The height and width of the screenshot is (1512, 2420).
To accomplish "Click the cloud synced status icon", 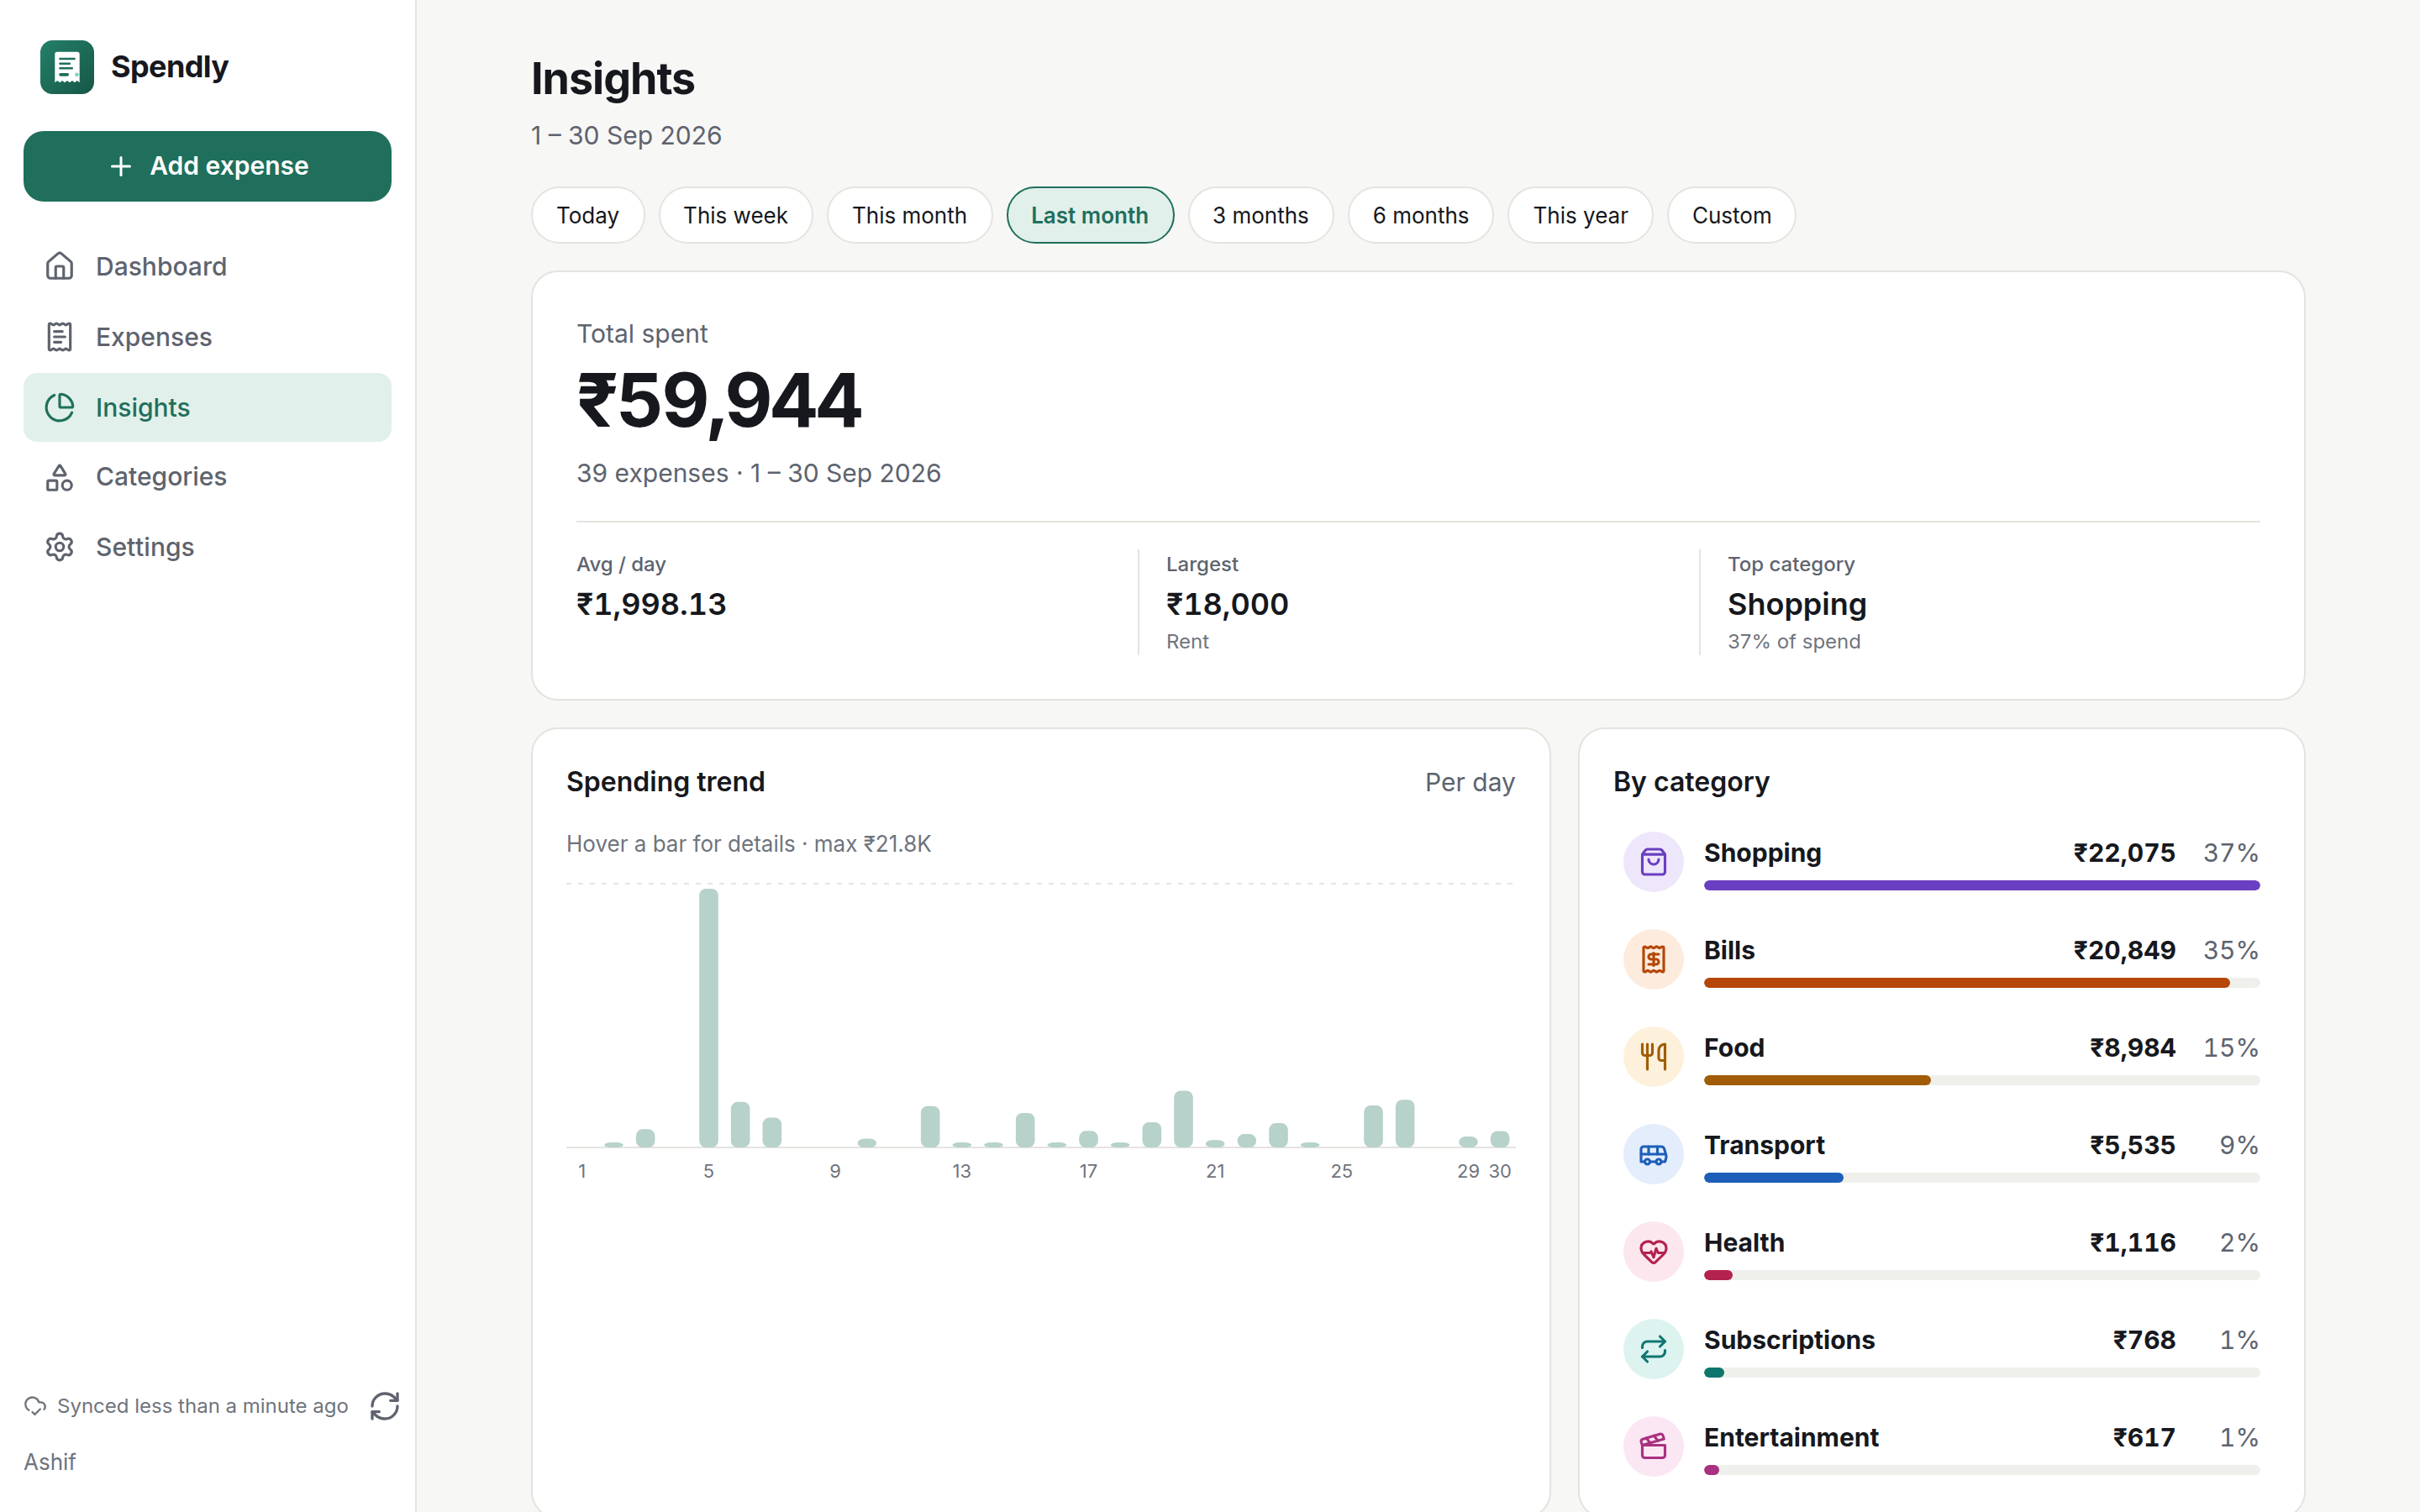I will click(x=35, y=1406).
